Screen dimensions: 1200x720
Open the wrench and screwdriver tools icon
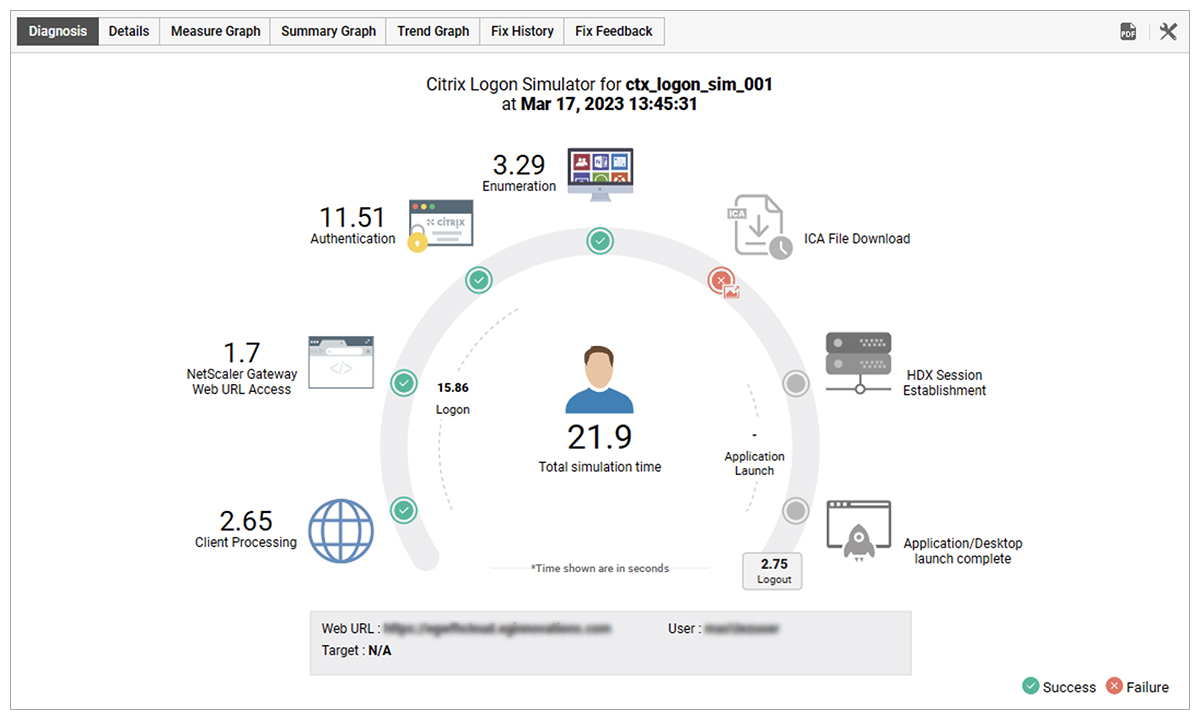click(x=1168, y=32)
